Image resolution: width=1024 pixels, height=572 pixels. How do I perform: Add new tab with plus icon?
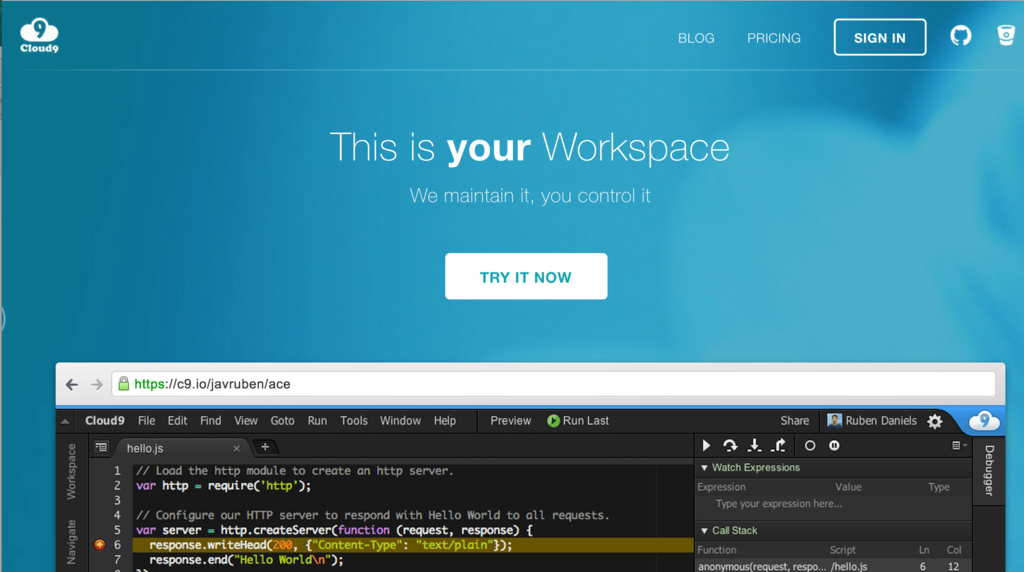[264, 447]
